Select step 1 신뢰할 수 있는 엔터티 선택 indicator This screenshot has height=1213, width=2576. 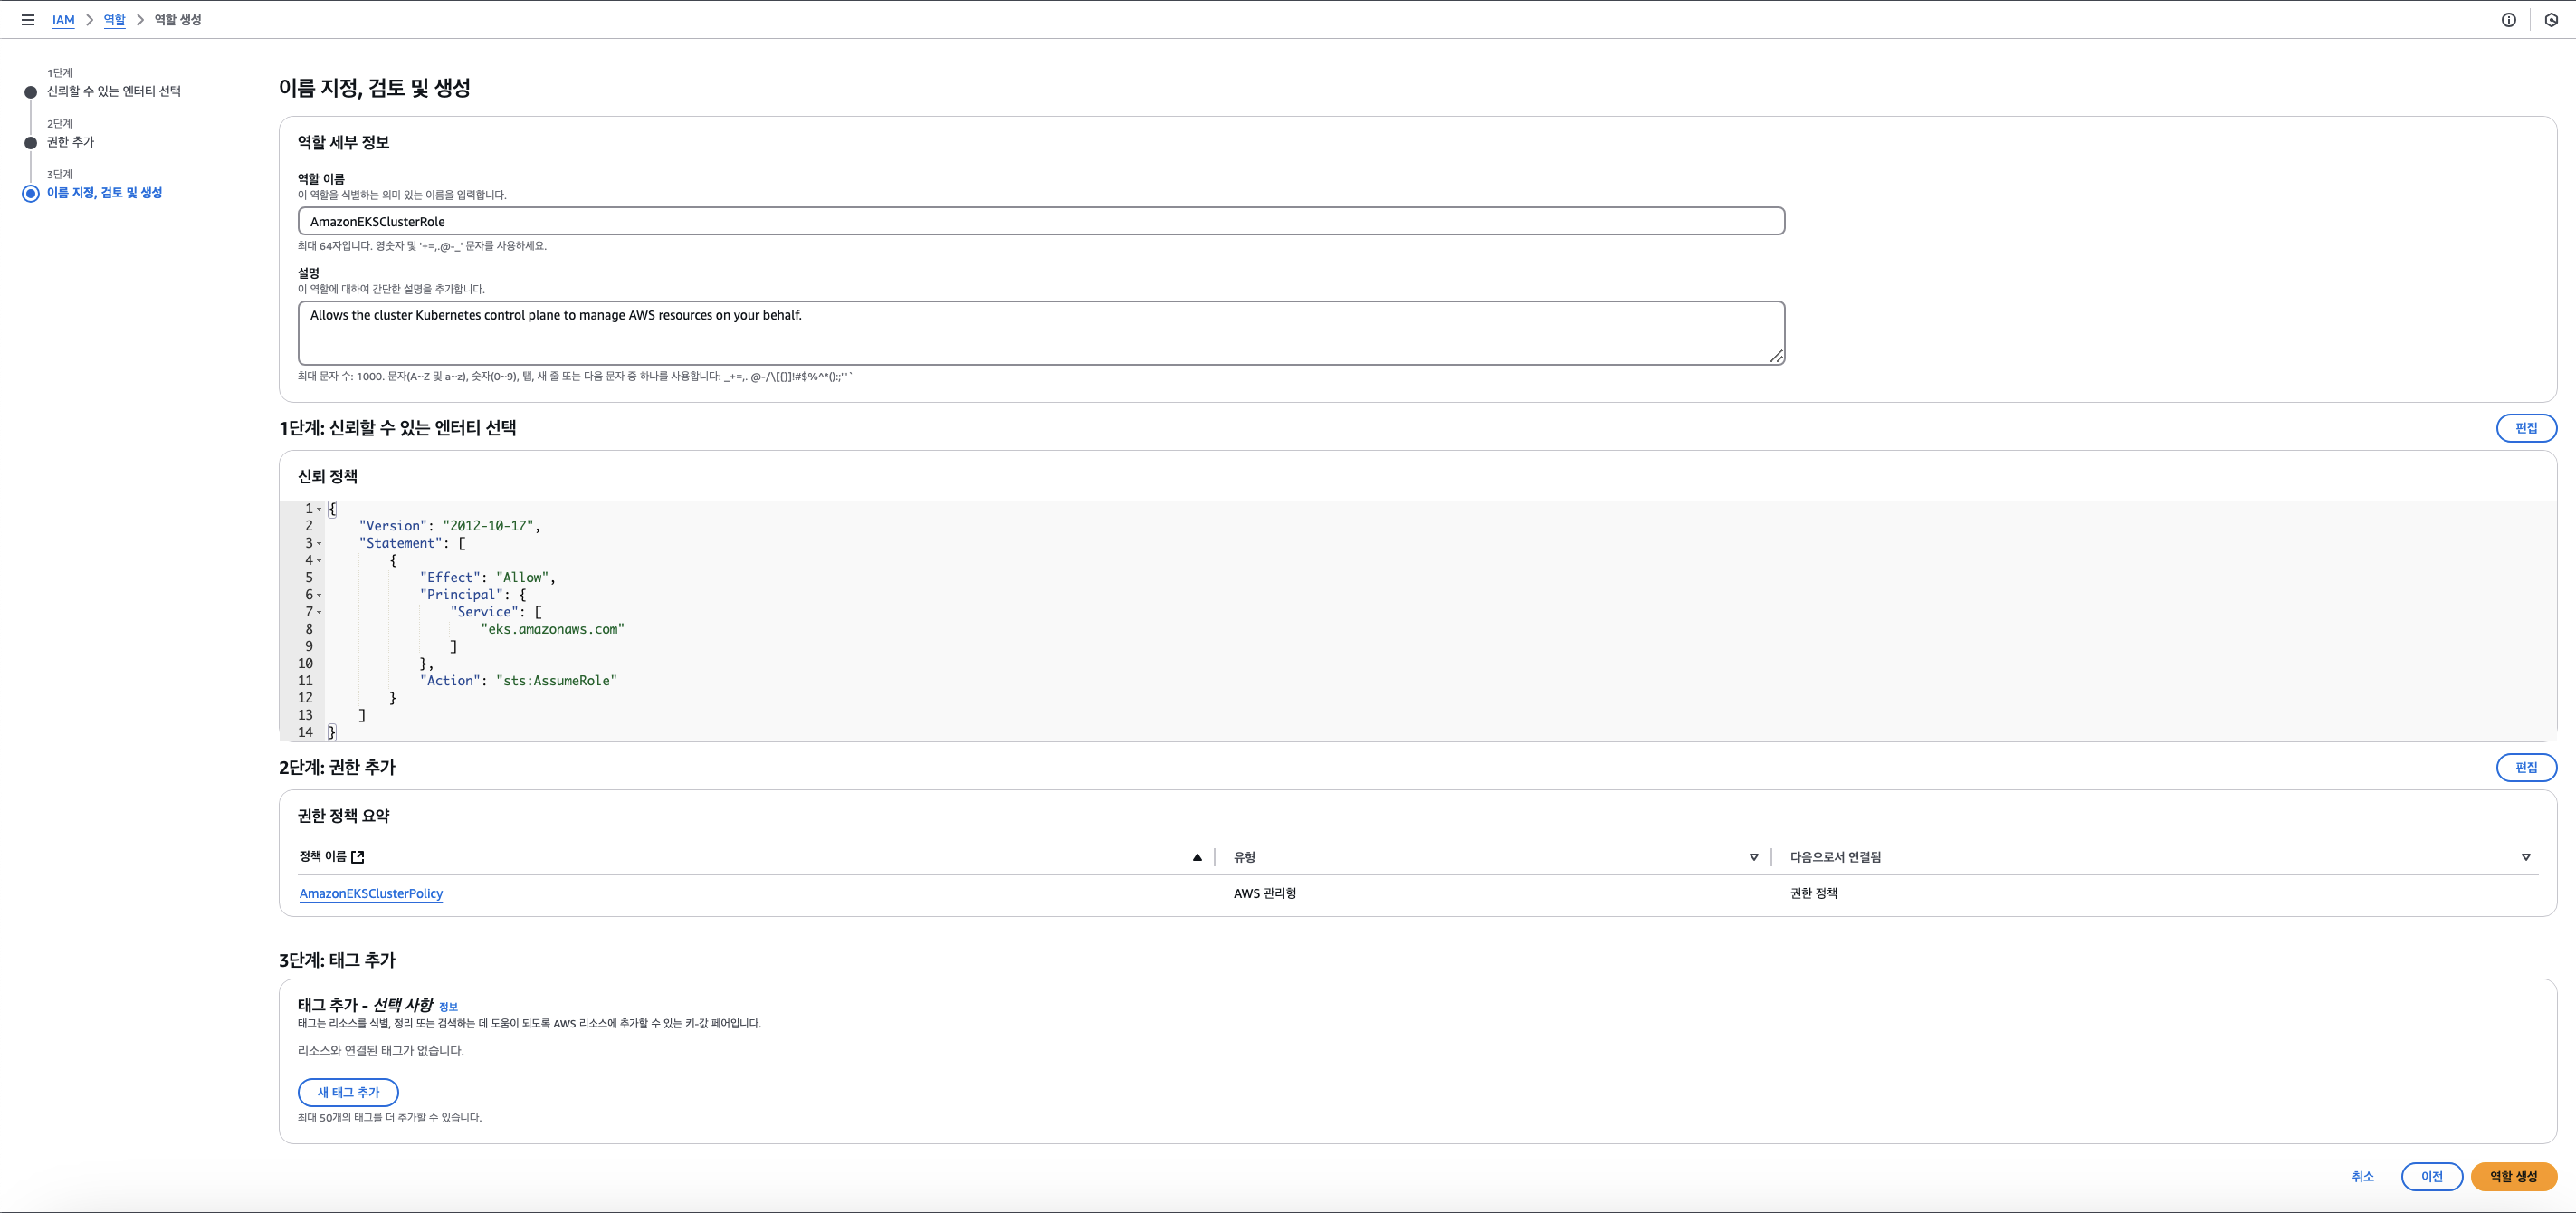[31, 92]
